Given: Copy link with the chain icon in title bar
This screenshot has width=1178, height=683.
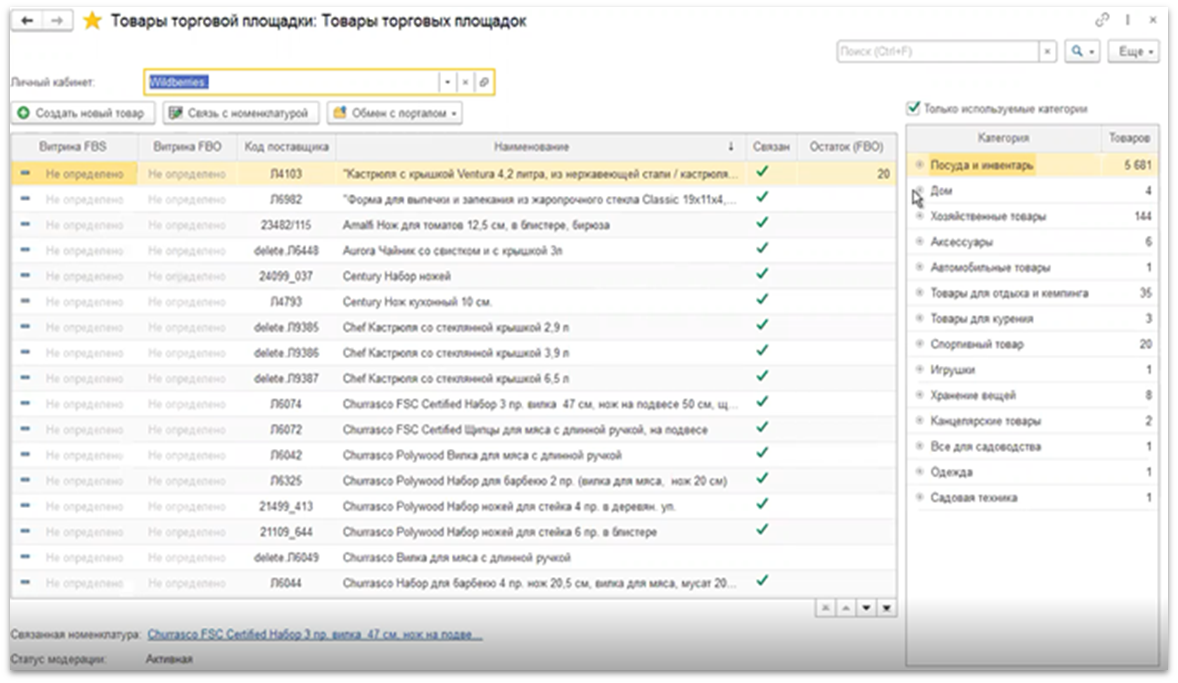Looking at the screenshot, I should point(1102,20).
